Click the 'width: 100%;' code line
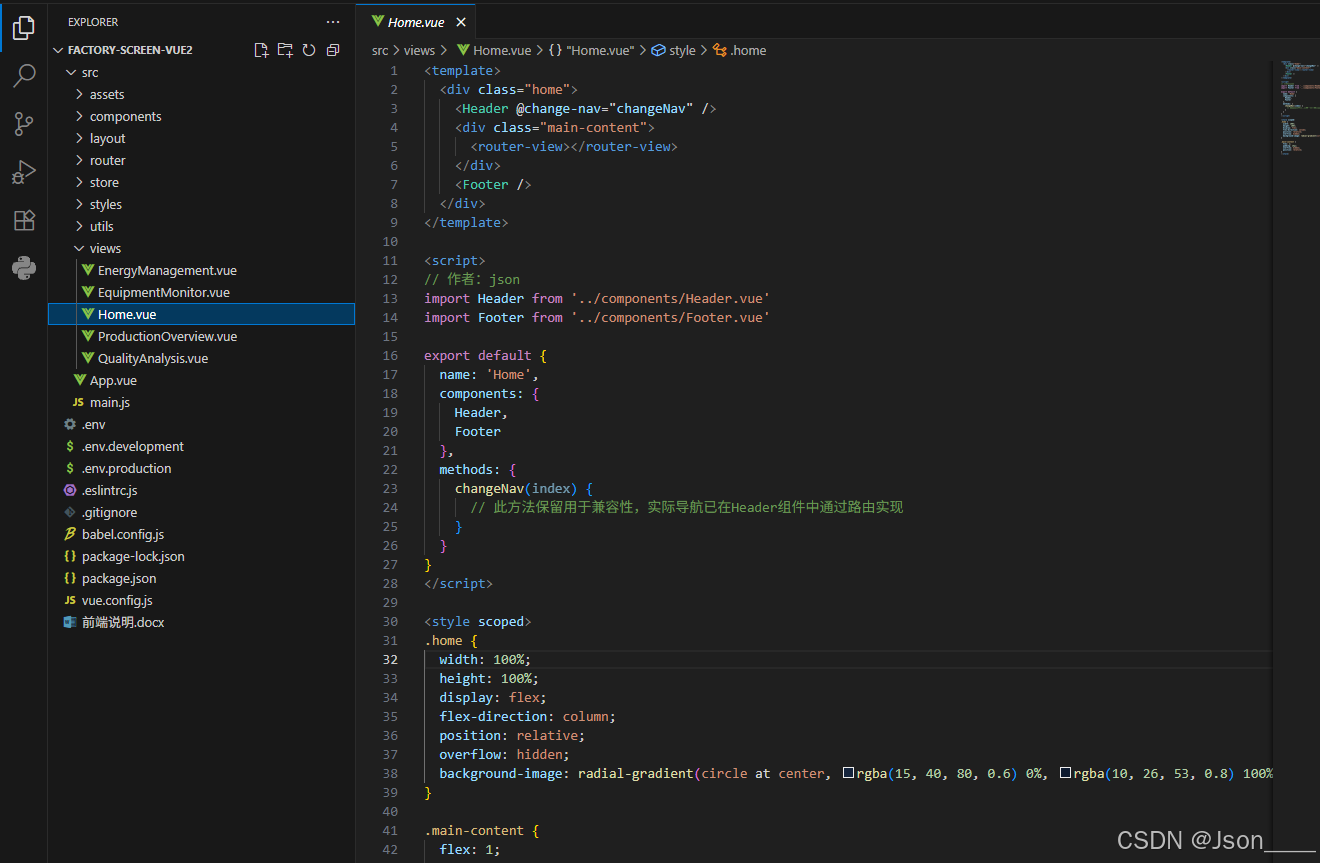This screenshot has height=863, width=1320. tap(485, 659)
